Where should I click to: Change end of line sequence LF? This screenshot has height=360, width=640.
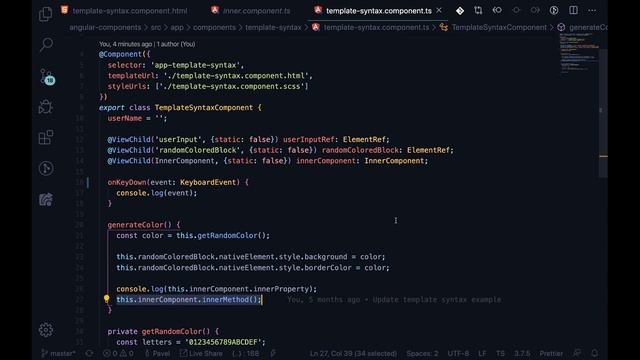click(482, 353)
